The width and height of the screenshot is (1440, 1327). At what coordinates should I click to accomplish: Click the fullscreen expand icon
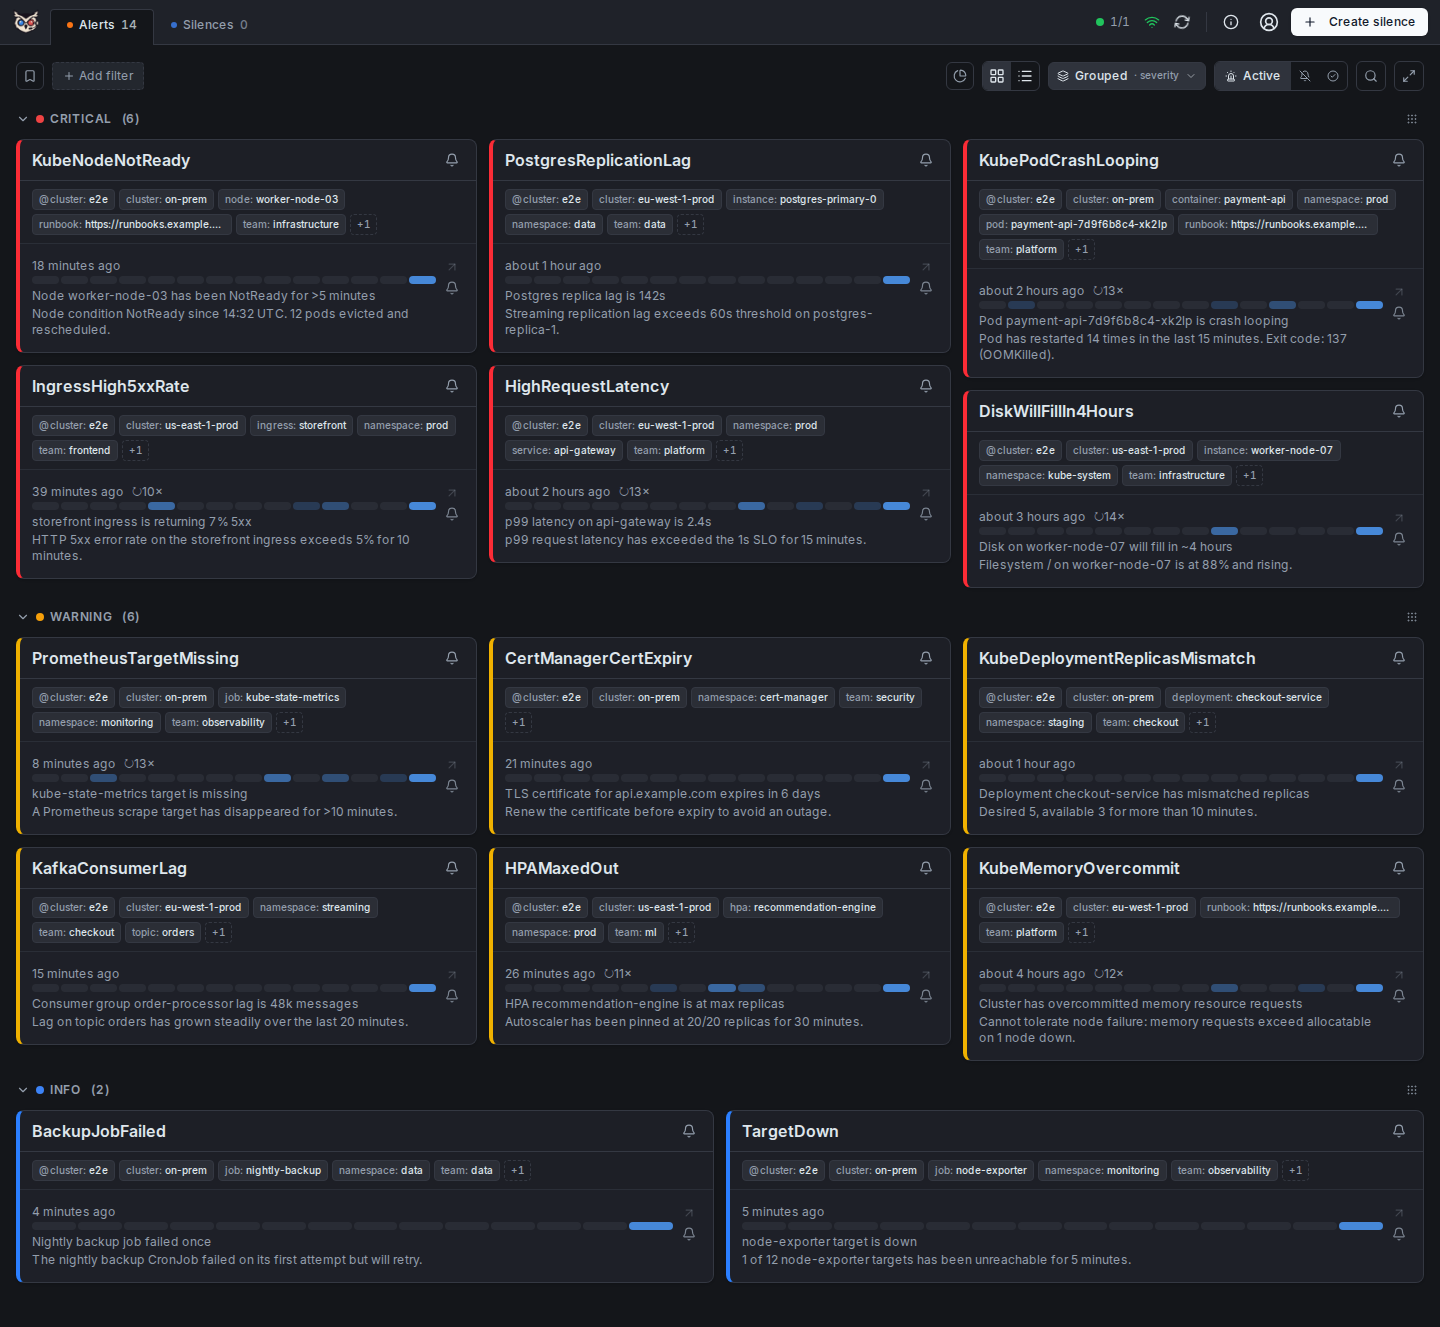point(1409,76)
